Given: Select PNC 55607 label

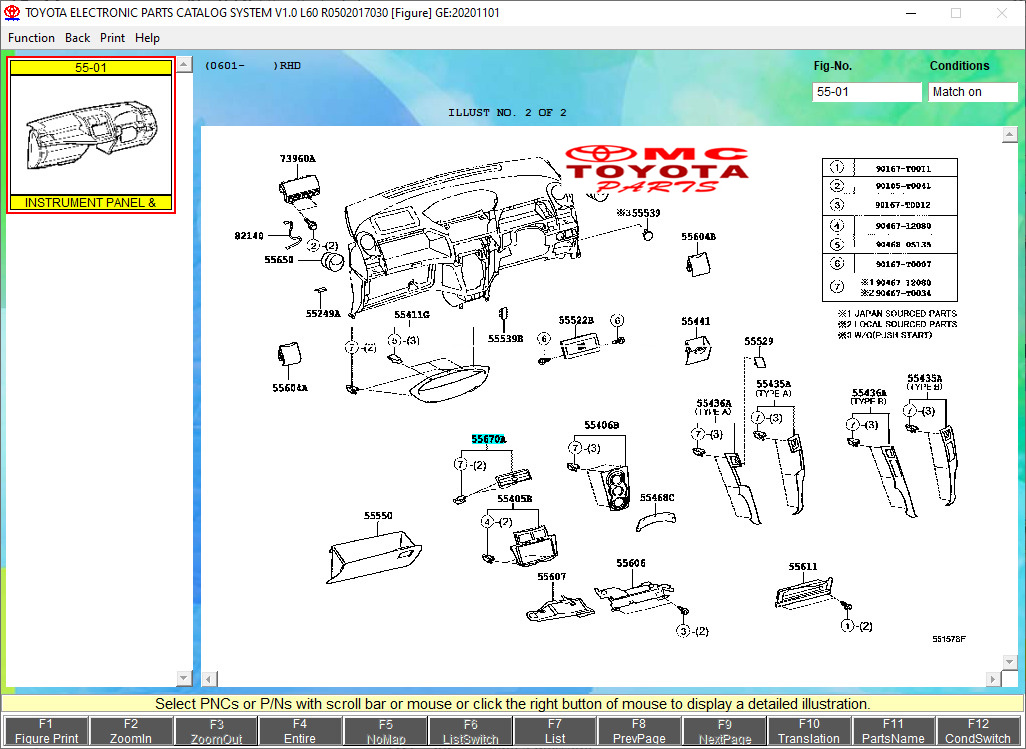Looking at the screenshot, I should tap(552, 576).
